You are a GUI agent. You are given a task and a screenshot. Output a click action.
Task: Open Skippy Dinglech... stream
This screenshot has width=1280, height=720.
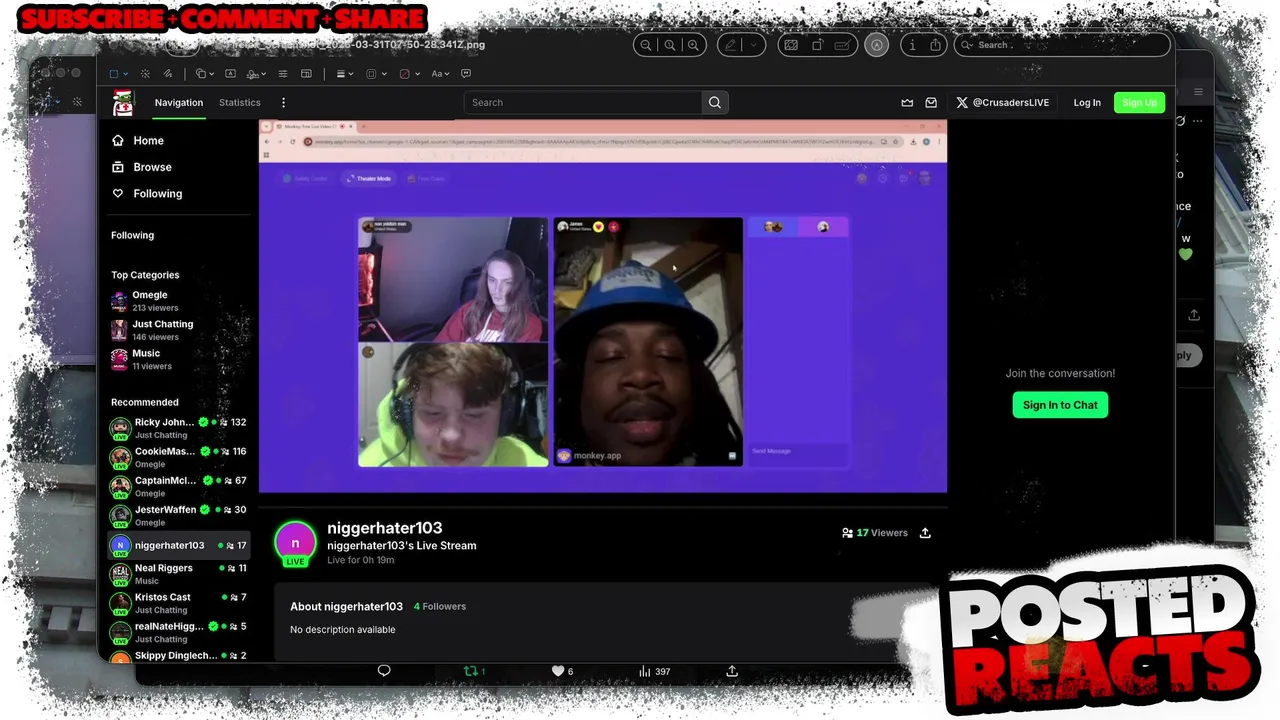click(x=178, y=656)
